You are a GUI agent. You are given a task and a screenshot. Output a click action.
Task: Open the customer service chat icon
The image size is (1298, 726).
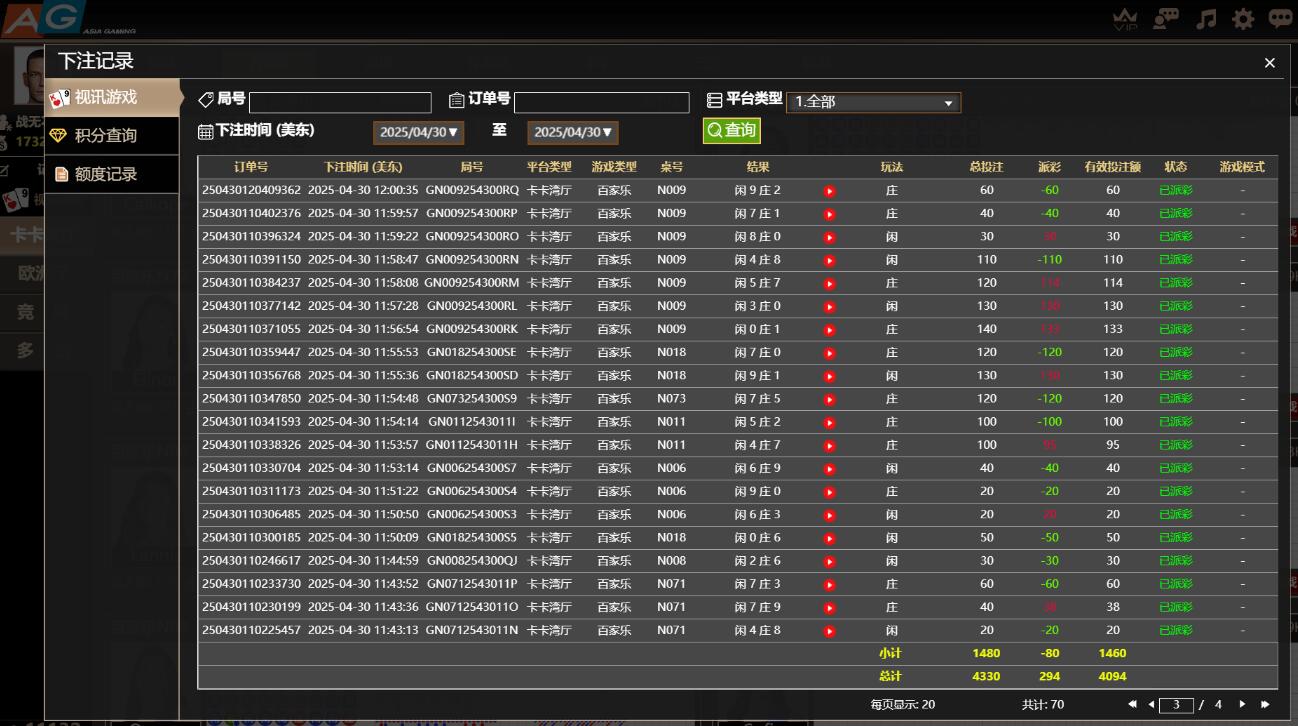[1166, 19]
